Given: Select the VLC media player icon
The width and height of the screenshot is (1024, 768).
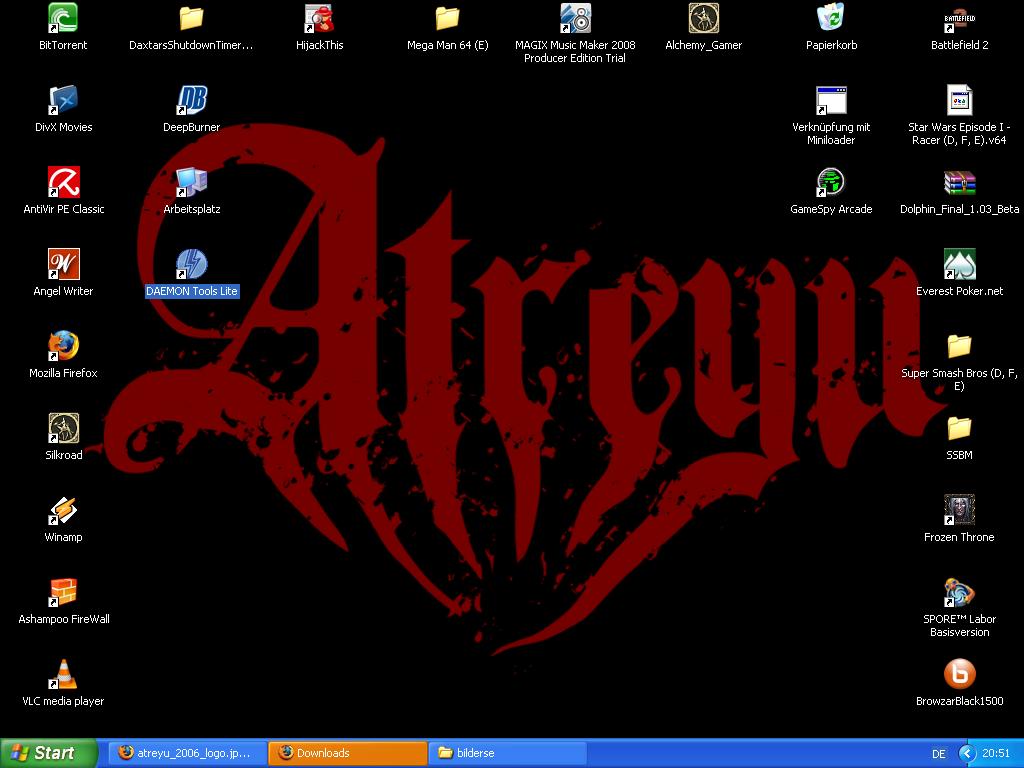Looking at the screenshot, I should coord(63,675).
